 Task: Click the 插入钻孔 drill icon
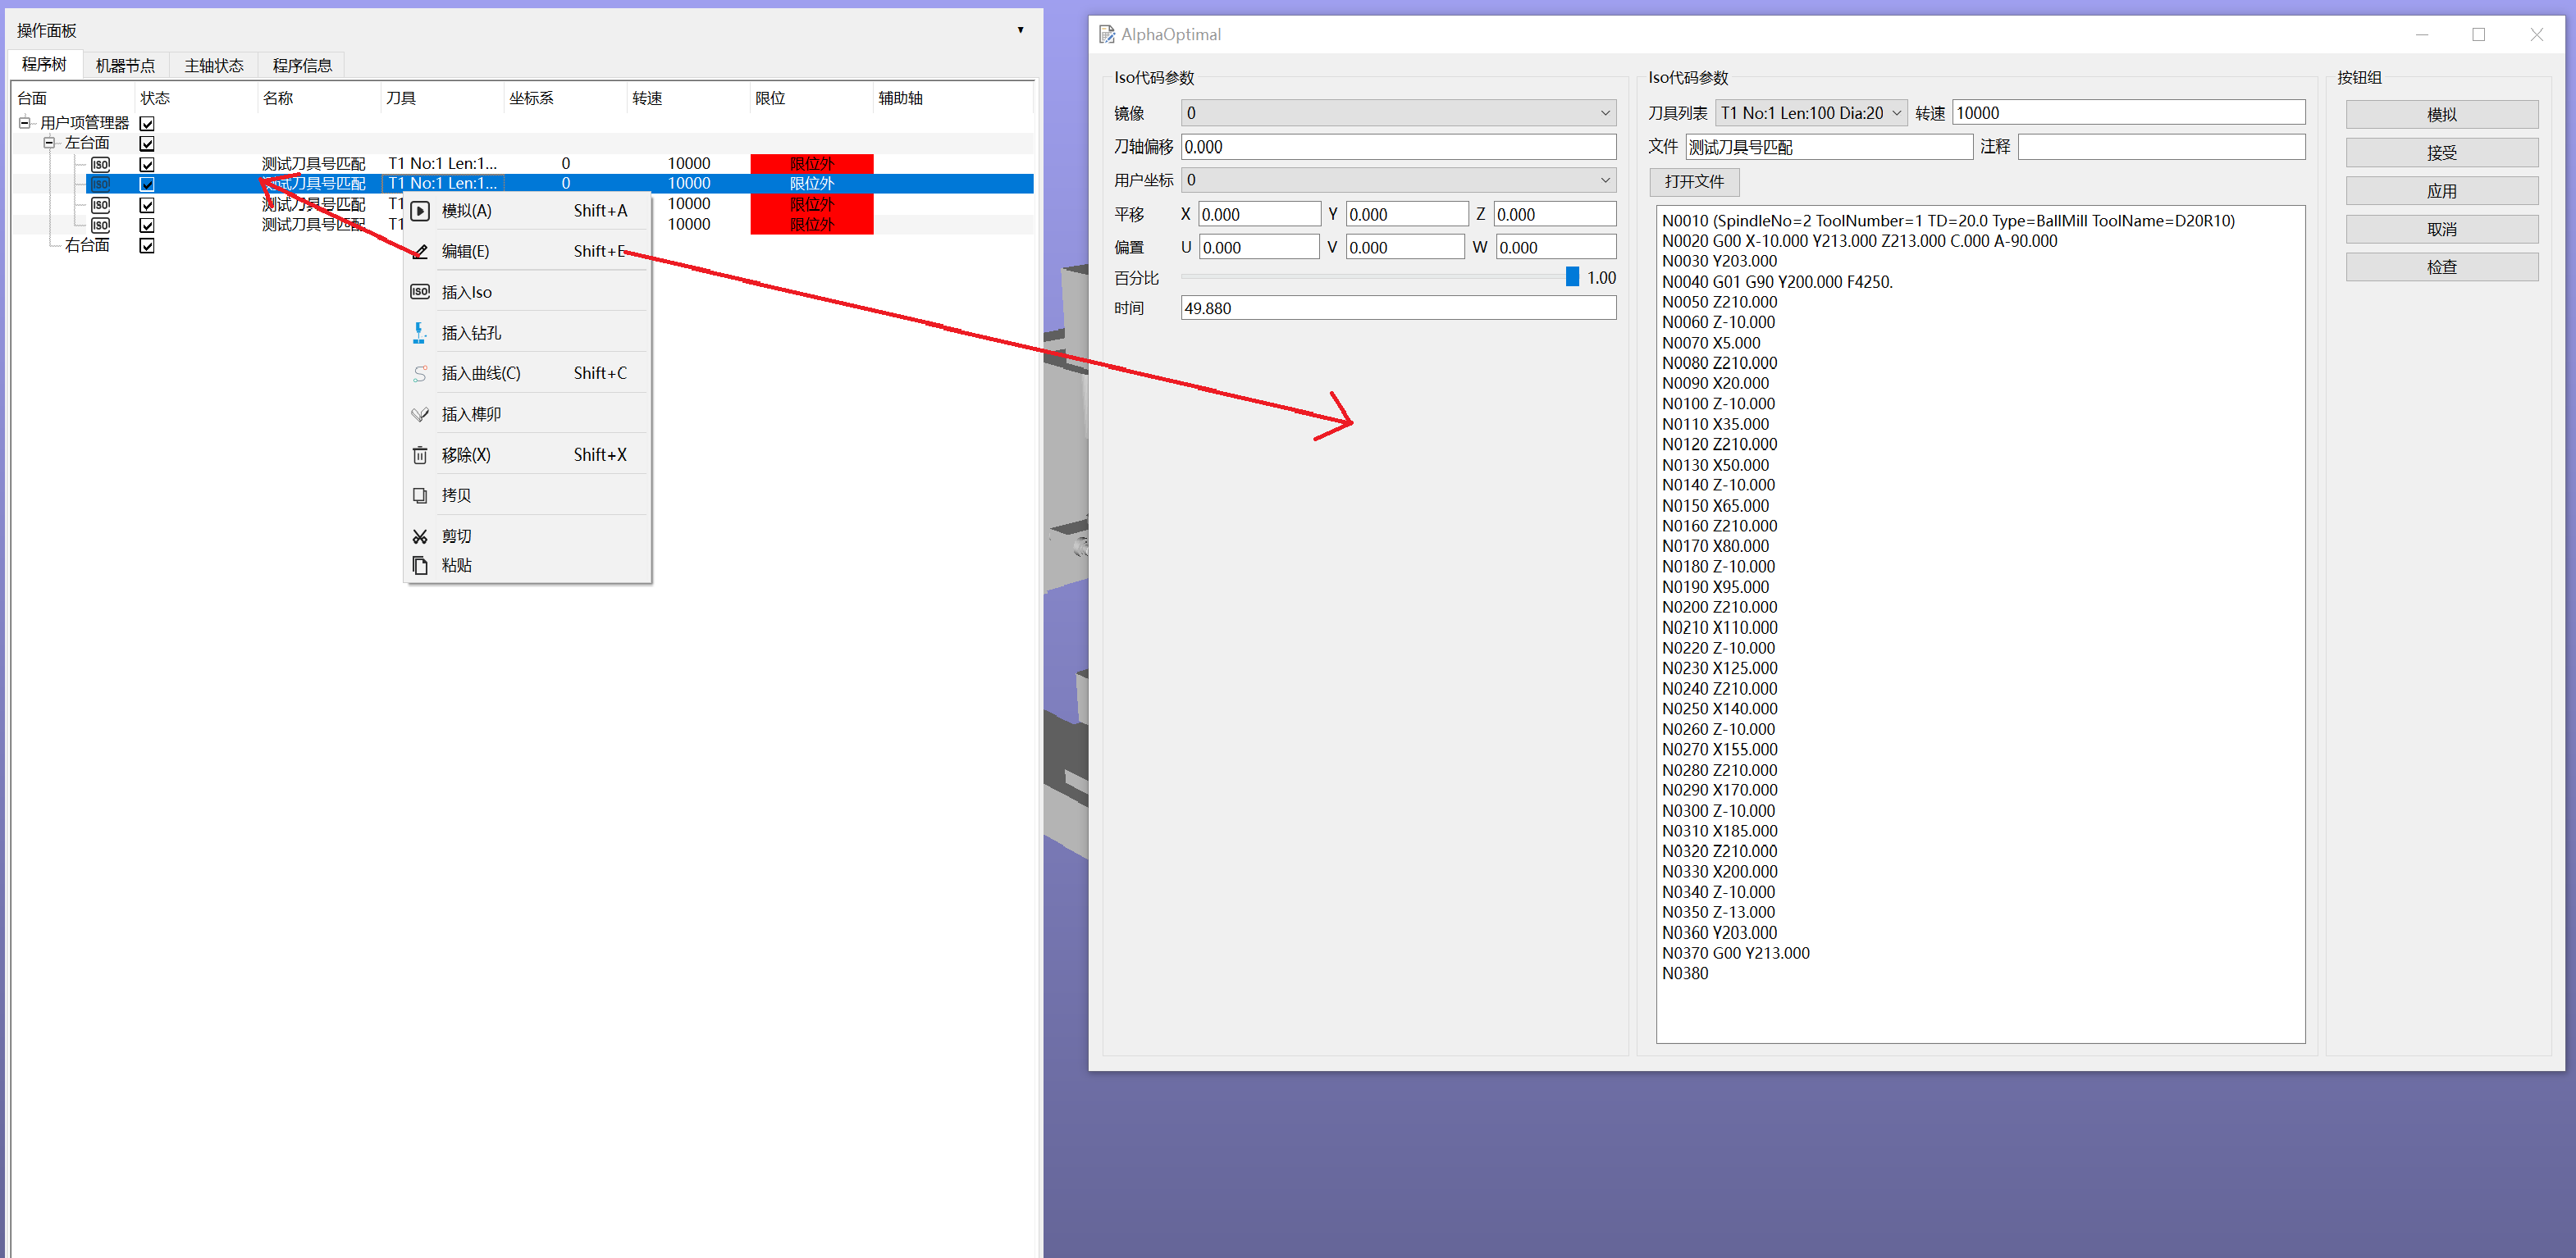(x=420, y=333)
